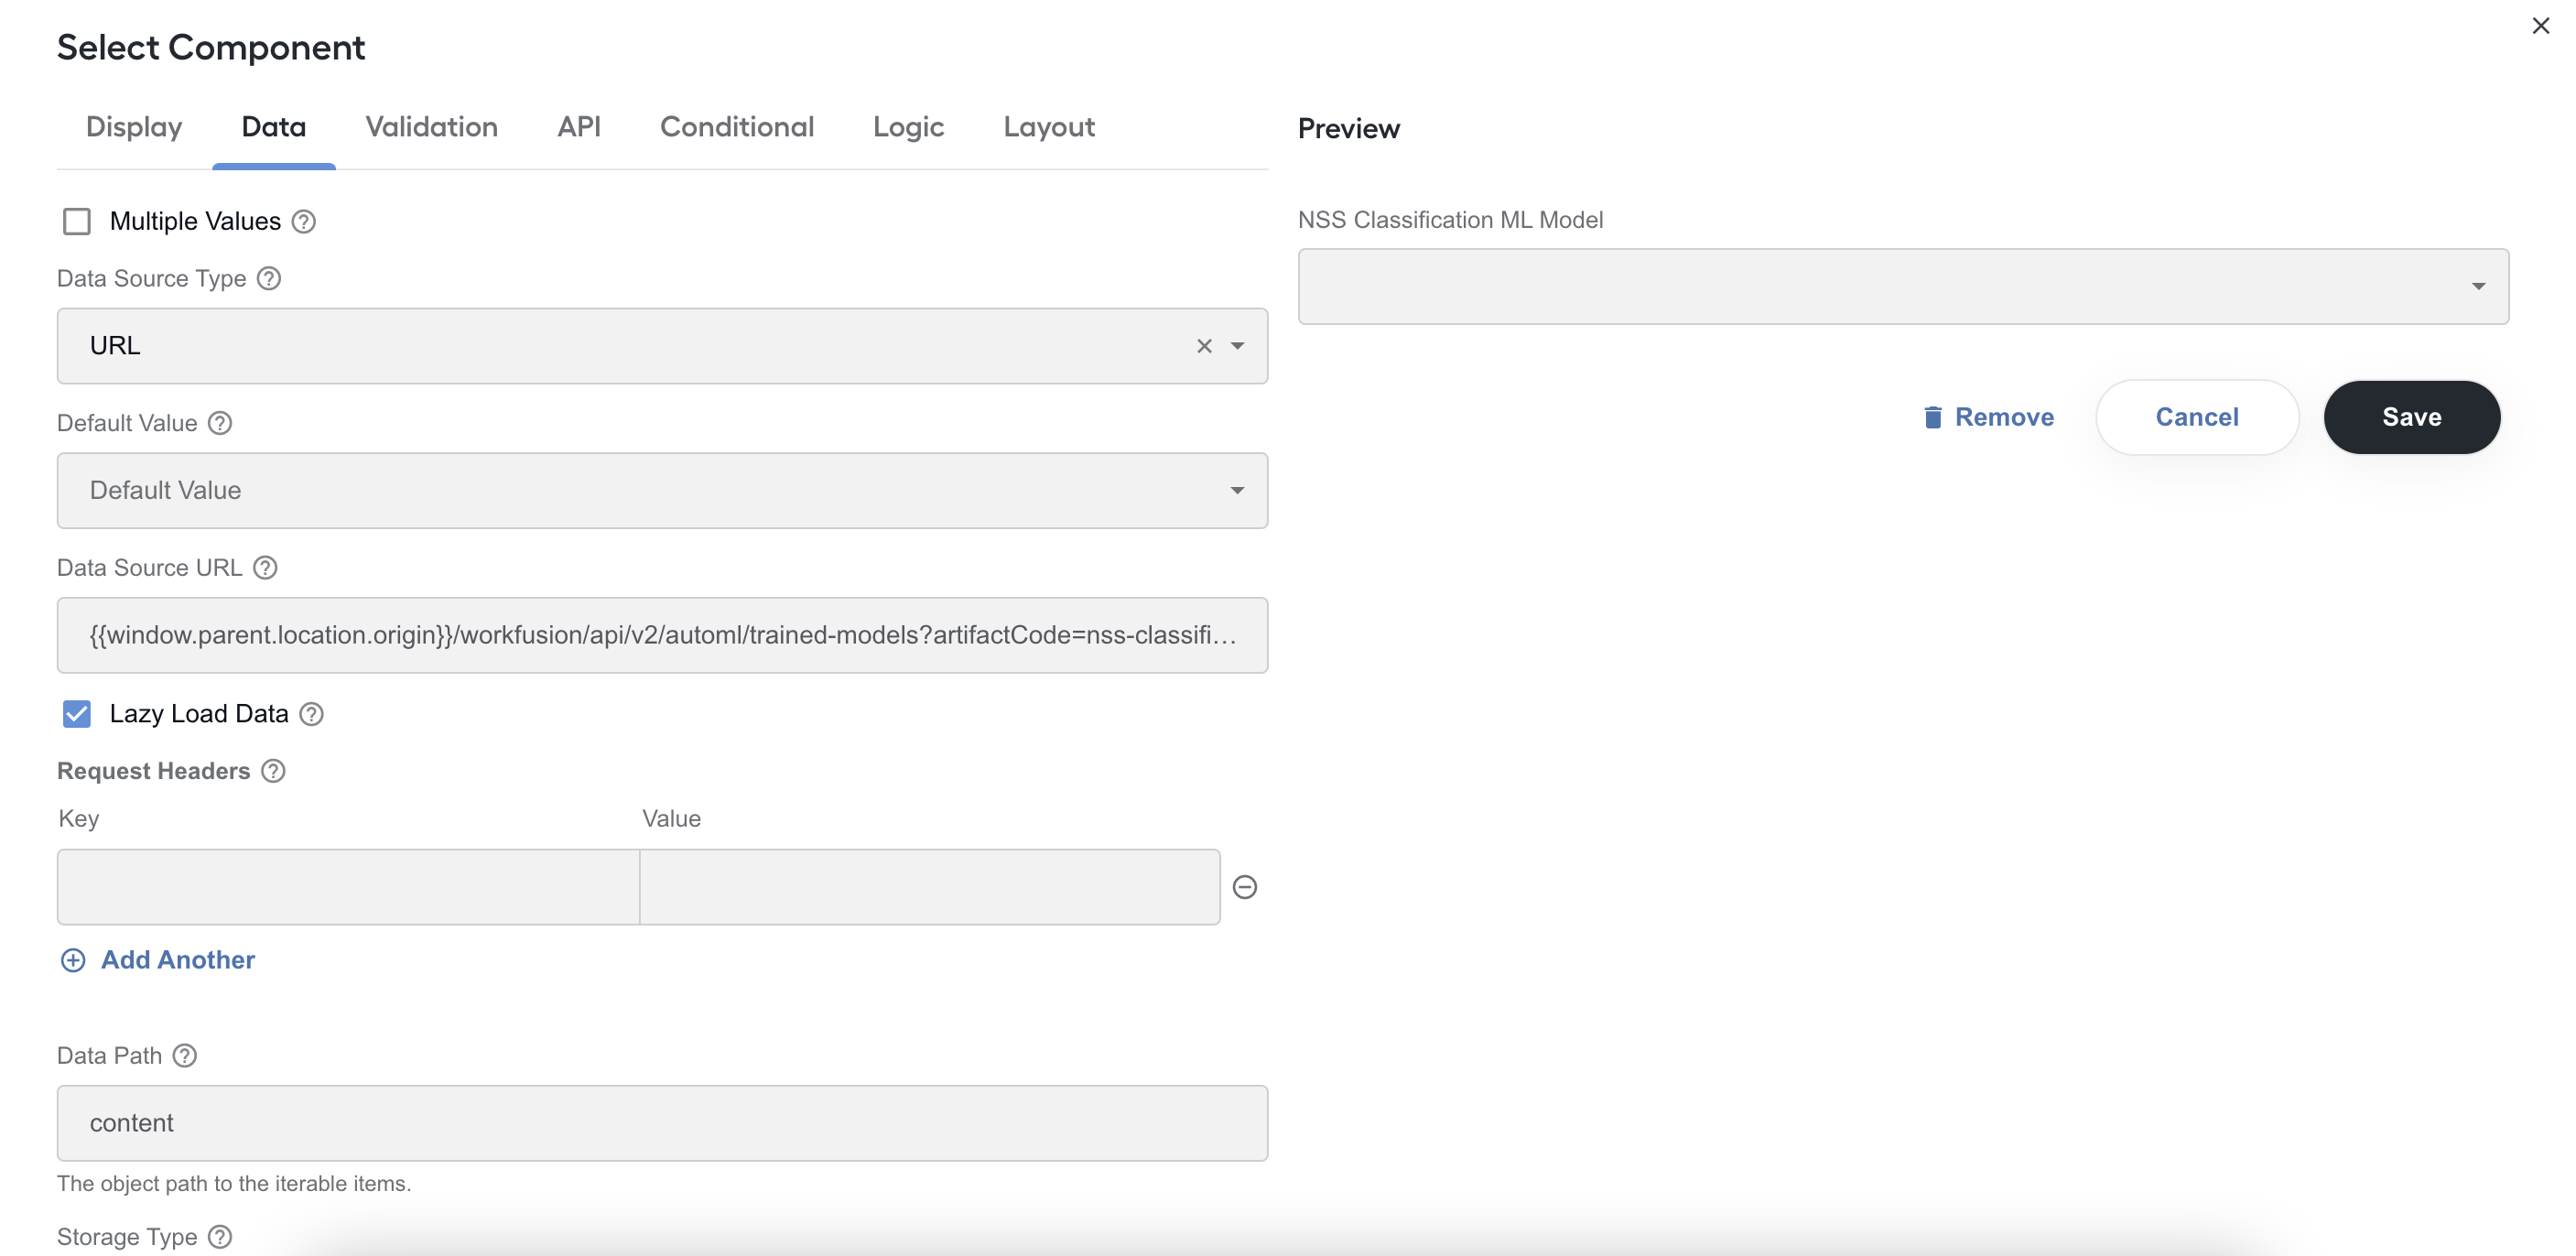Image resolution: width=2576 pixels, height=1256 pixels.
Task: Open help icon next to Multiple Values
Action: coord(304,222)
